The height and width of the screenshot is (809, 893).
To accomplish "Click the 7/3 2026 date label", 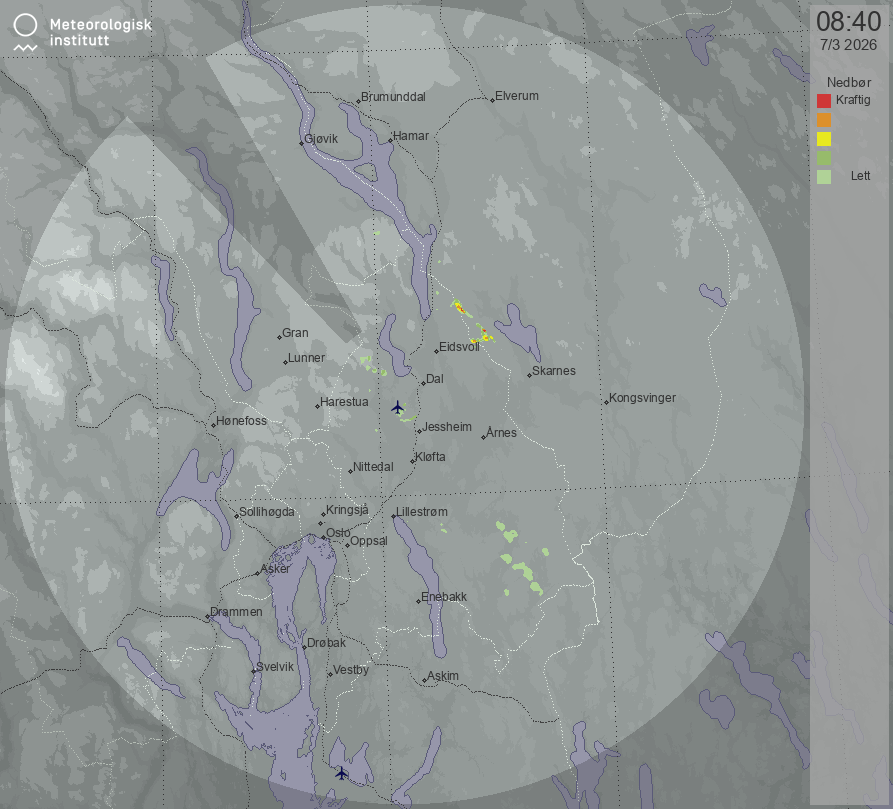I will click(848, 45).
